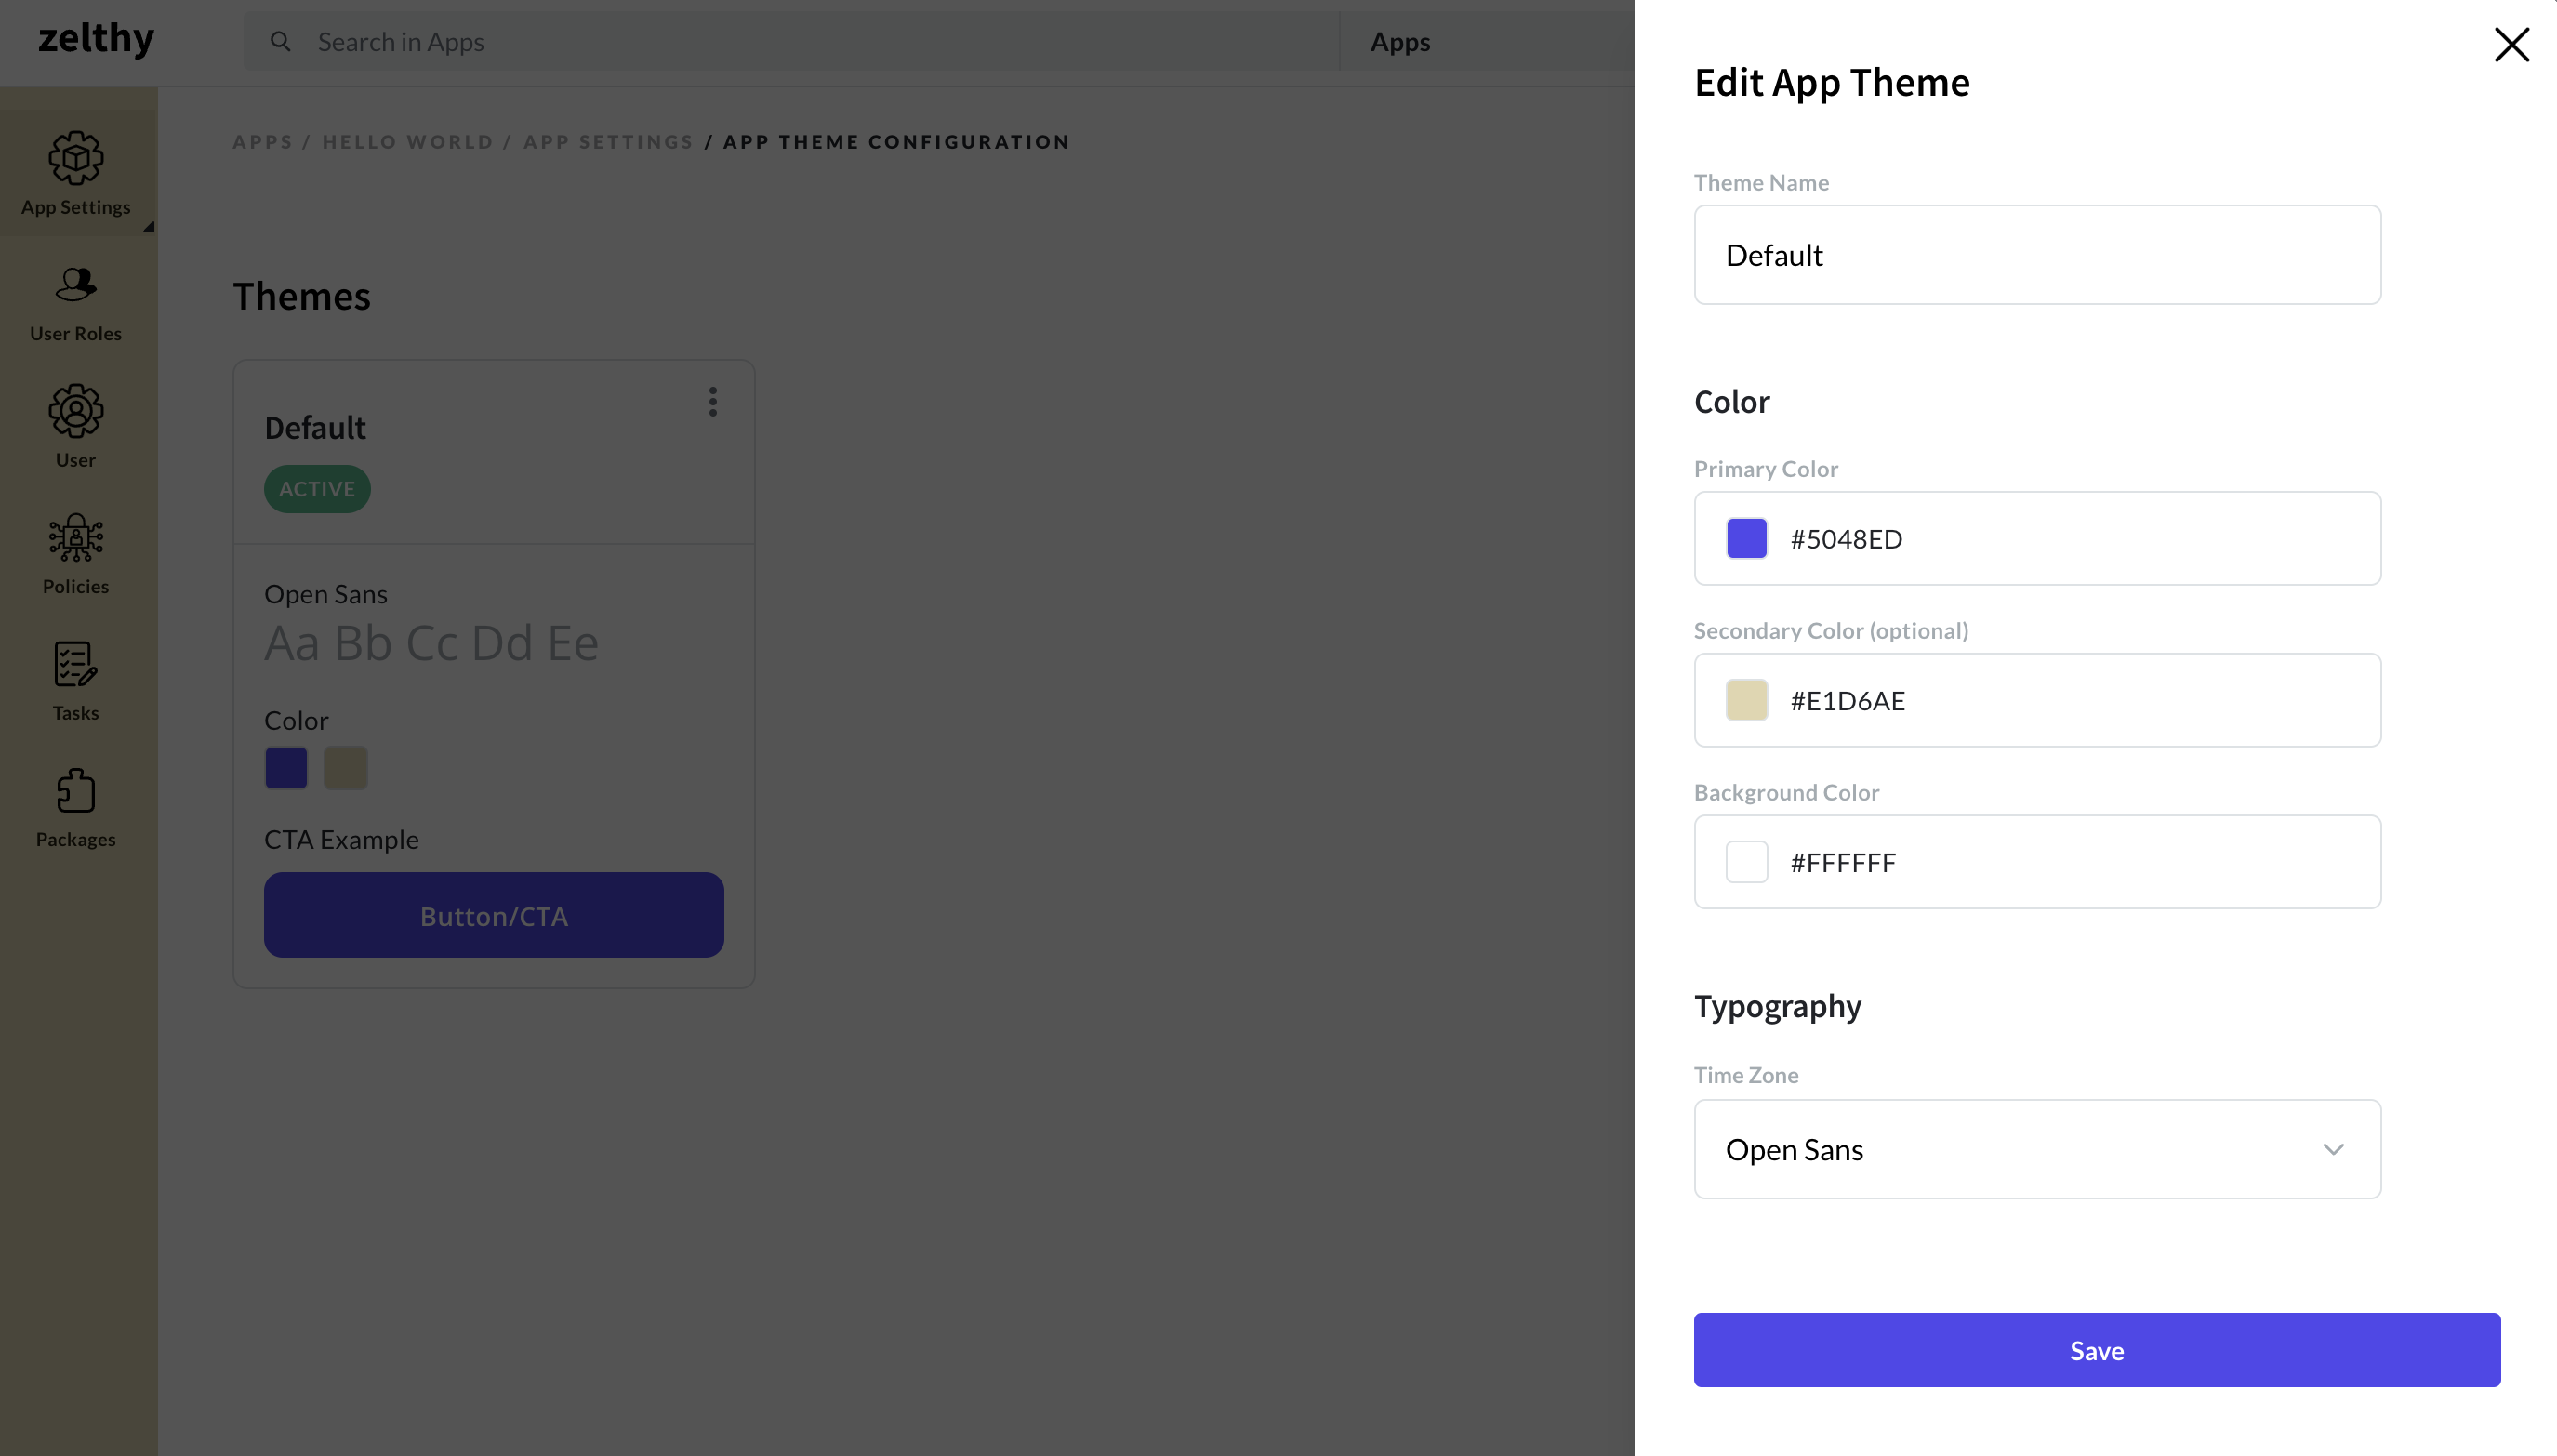Click the dark blue swatch in theme card
The width and height of the screenshot is (2557, 1456).
click(x=286, y=768)
